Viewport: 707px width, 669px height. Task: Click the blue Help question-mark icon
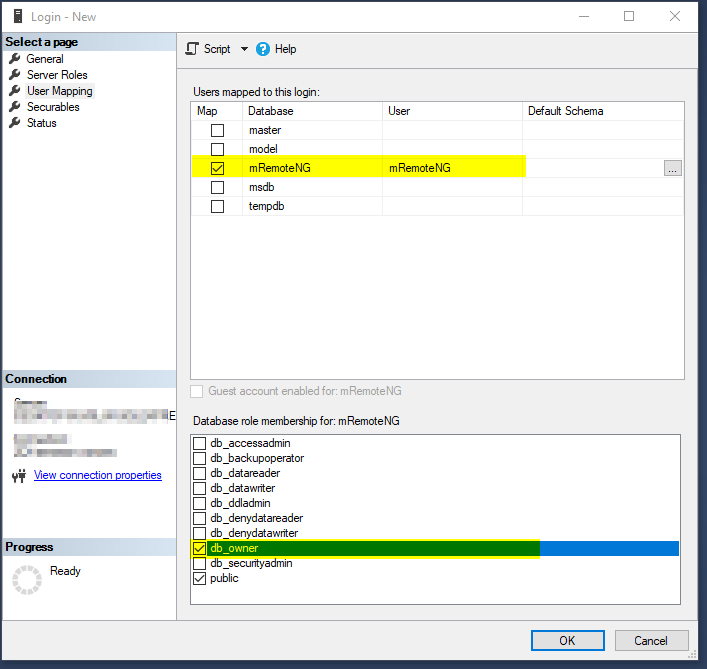coord(263,49)
